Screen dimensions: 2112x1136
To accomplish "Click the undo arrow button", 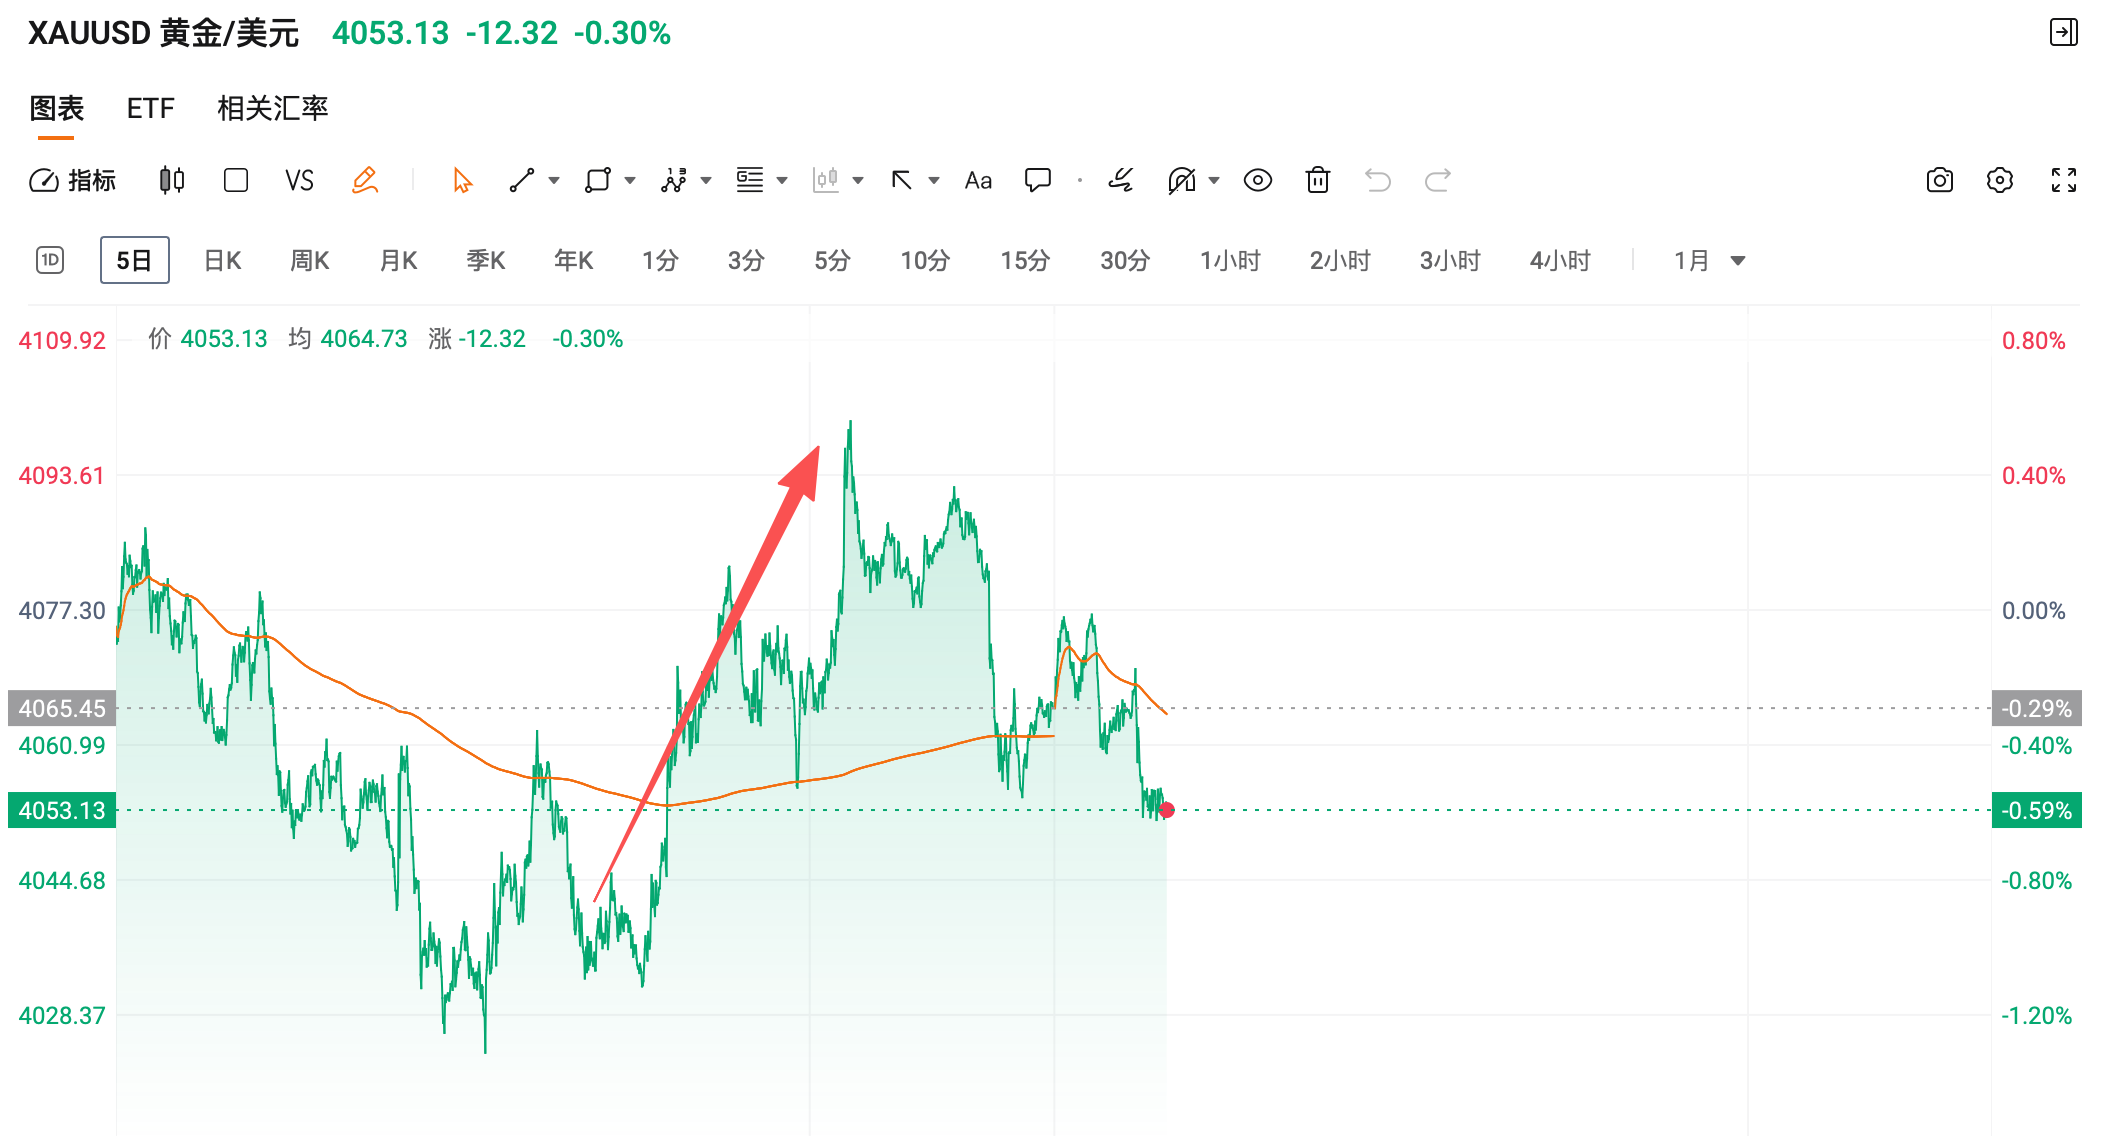I will coord(1379,180).
